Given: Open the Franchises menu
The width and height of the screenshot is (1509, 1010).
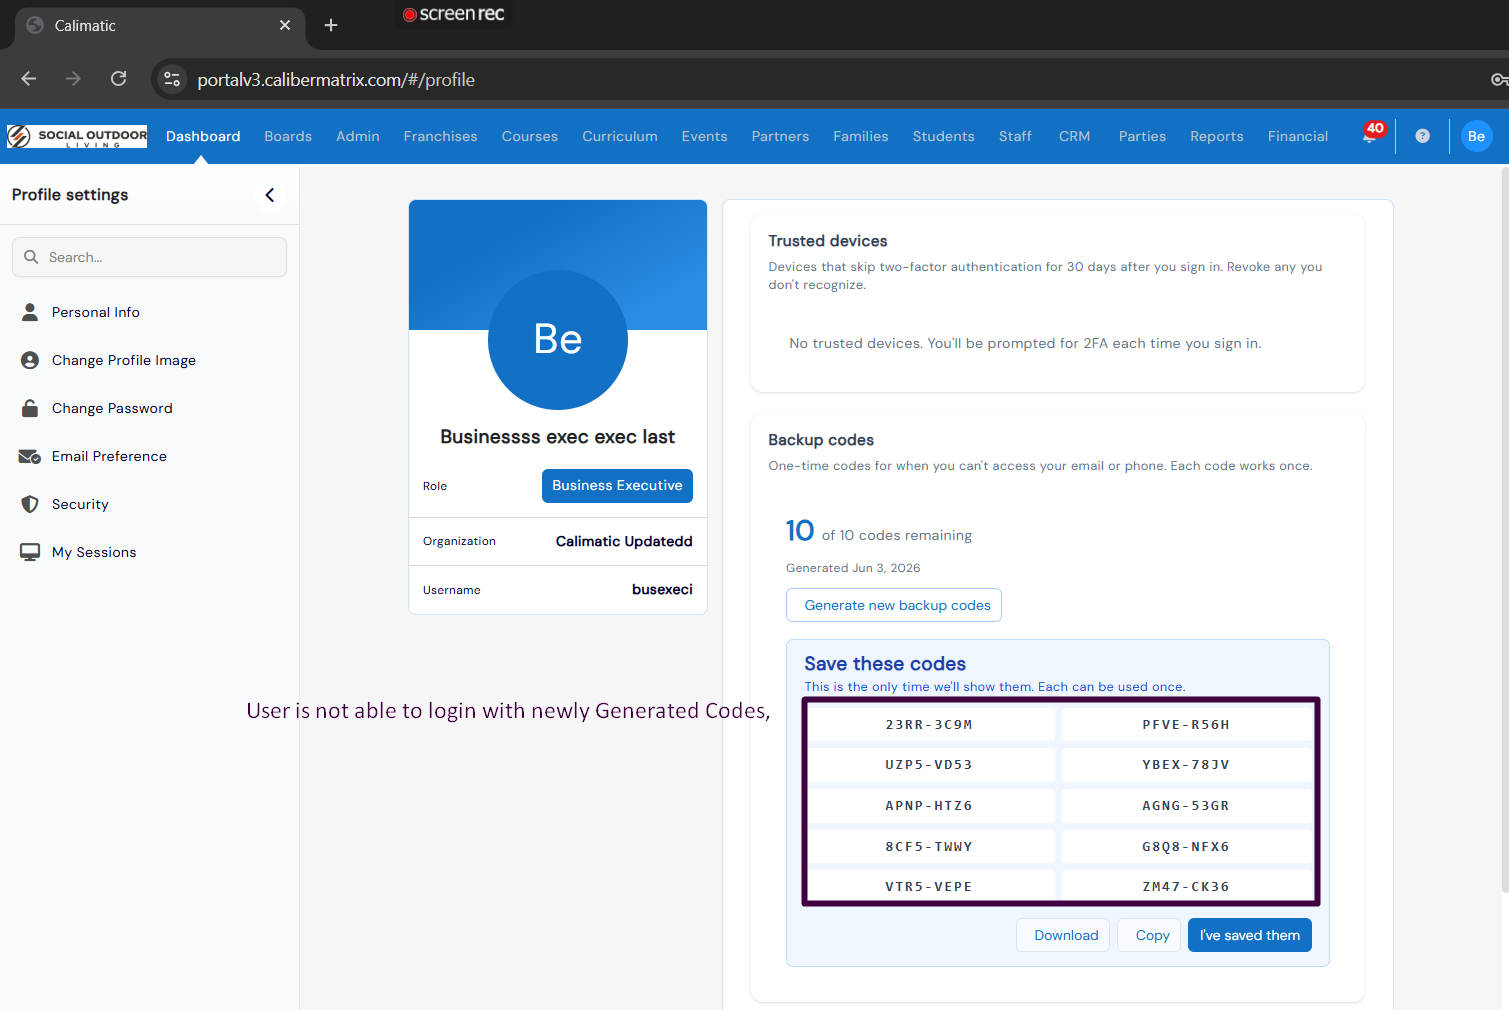Looking at the screenshot, I should click(x=441, y=136).
